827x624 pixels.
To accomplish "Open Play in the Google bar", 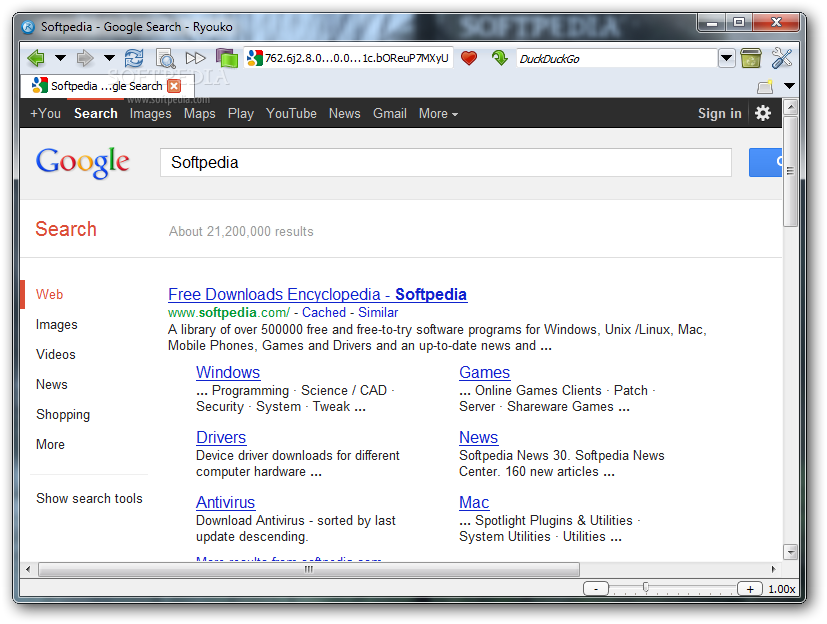I will coord(241,113).
